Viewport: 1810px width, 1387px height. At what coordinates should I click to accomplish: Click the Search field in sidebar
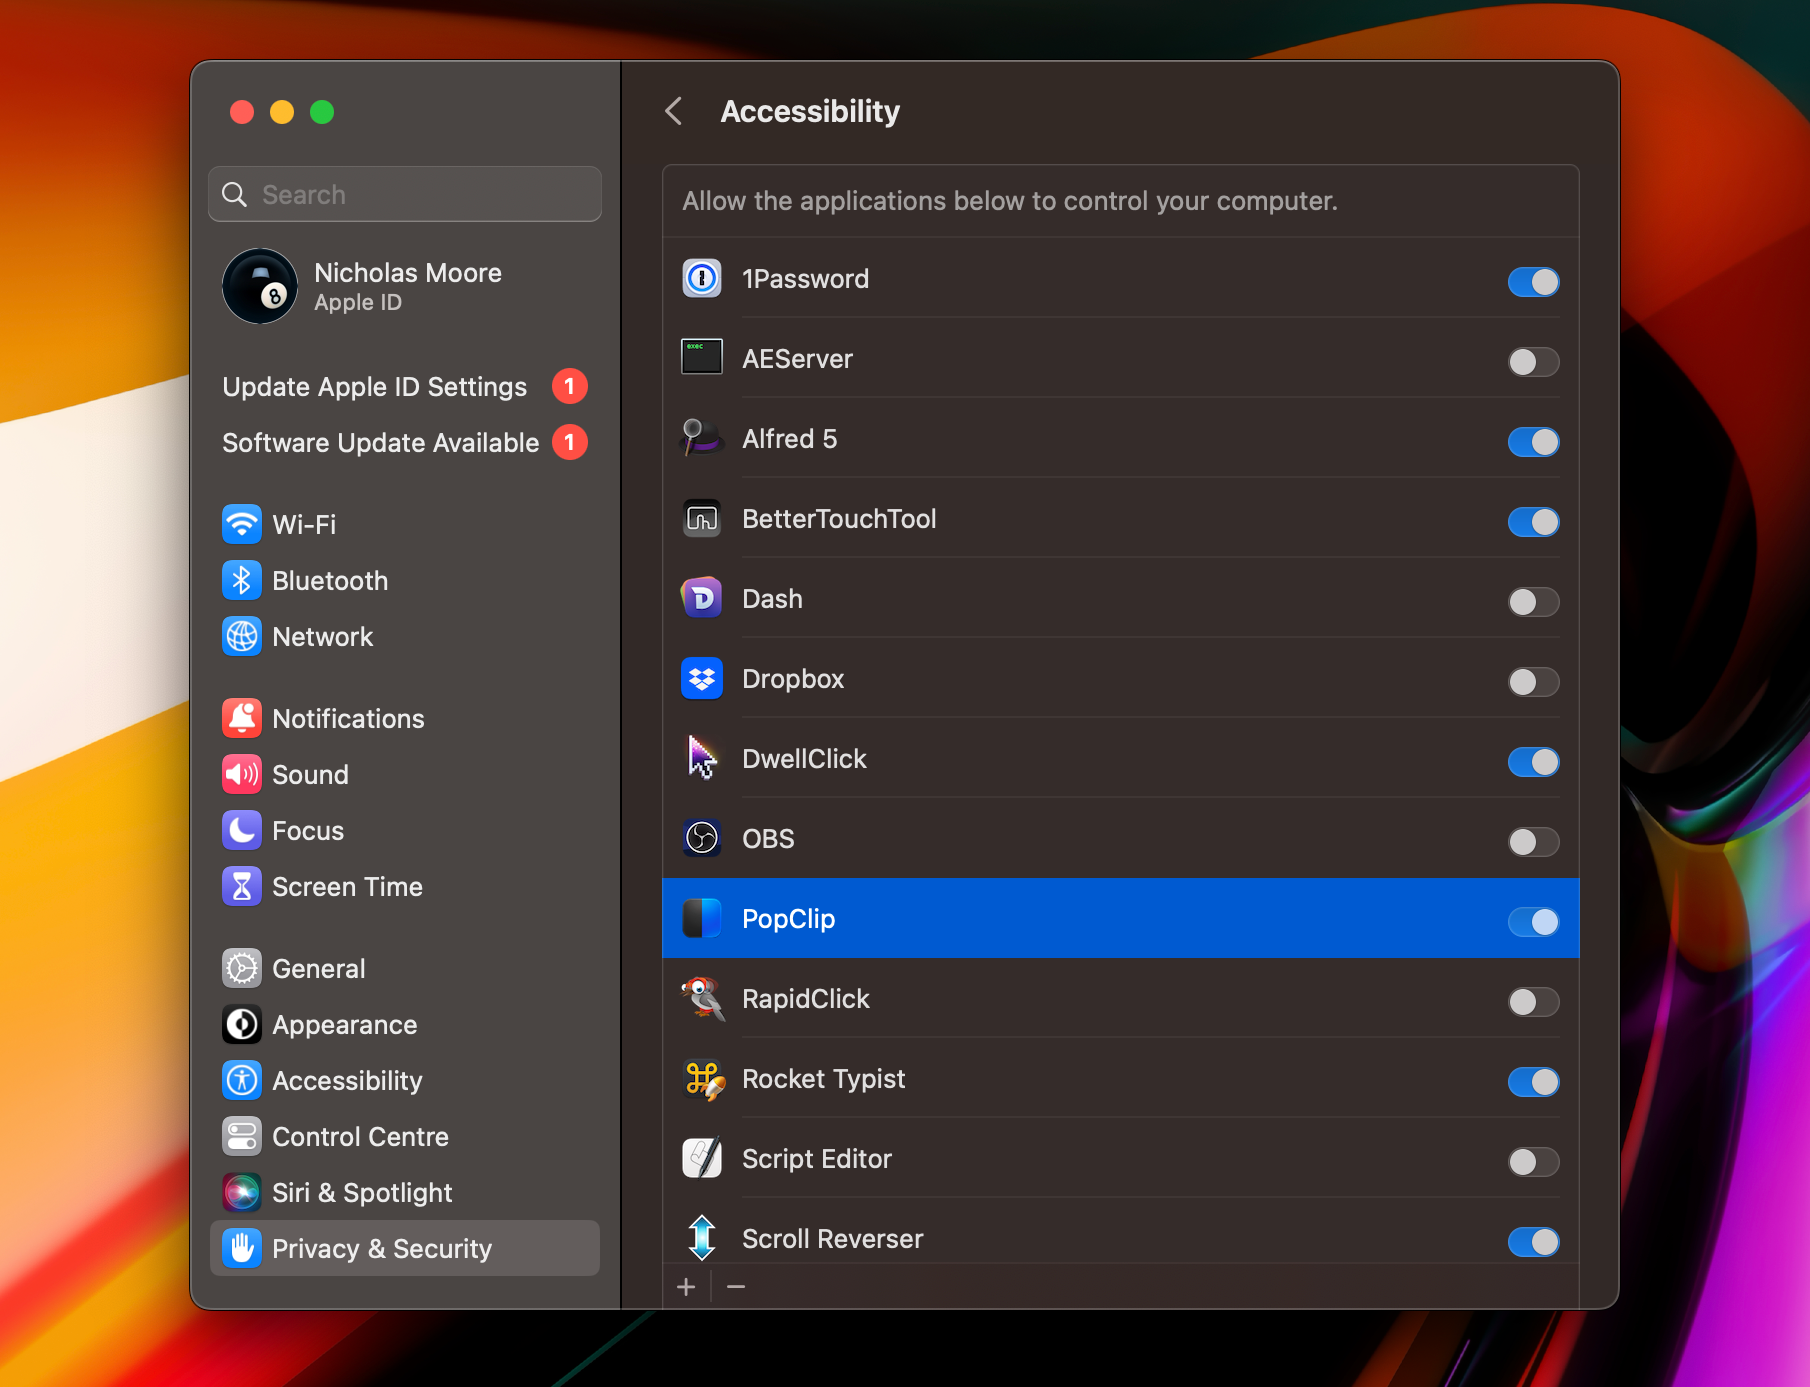click(x=404, y=194)
